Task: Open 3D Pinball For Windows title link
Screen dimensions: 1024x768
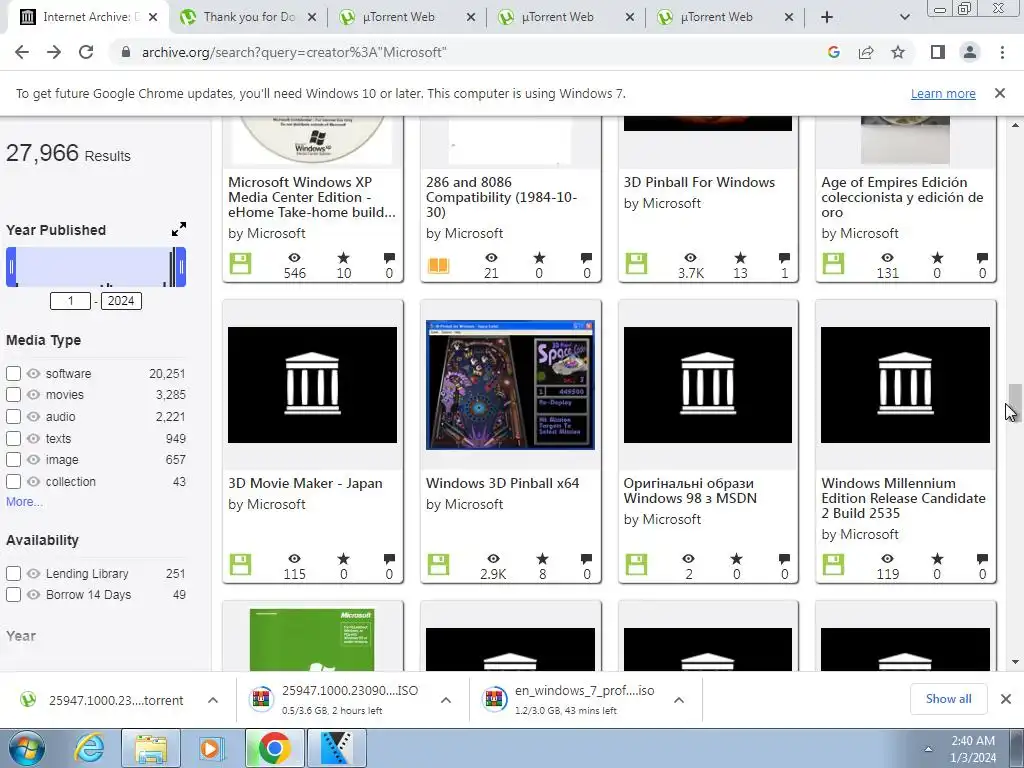Action: point(699,182)
